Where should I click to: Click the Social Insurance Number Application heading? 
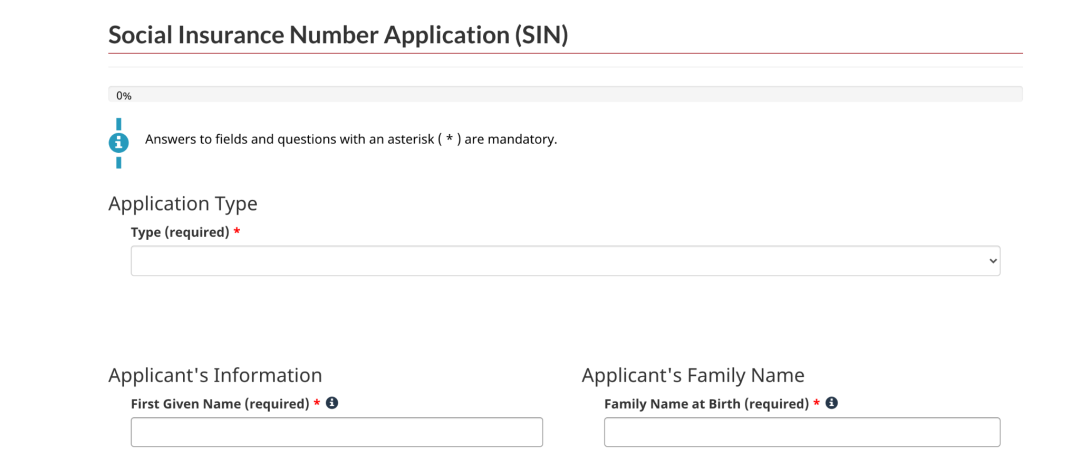pos(338,34)
